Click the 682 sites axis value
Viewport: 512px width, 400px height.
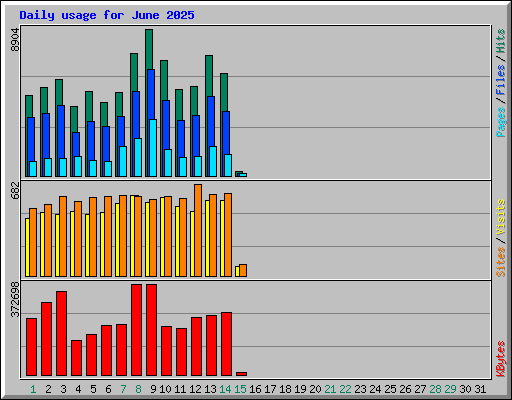click(15, 190)
